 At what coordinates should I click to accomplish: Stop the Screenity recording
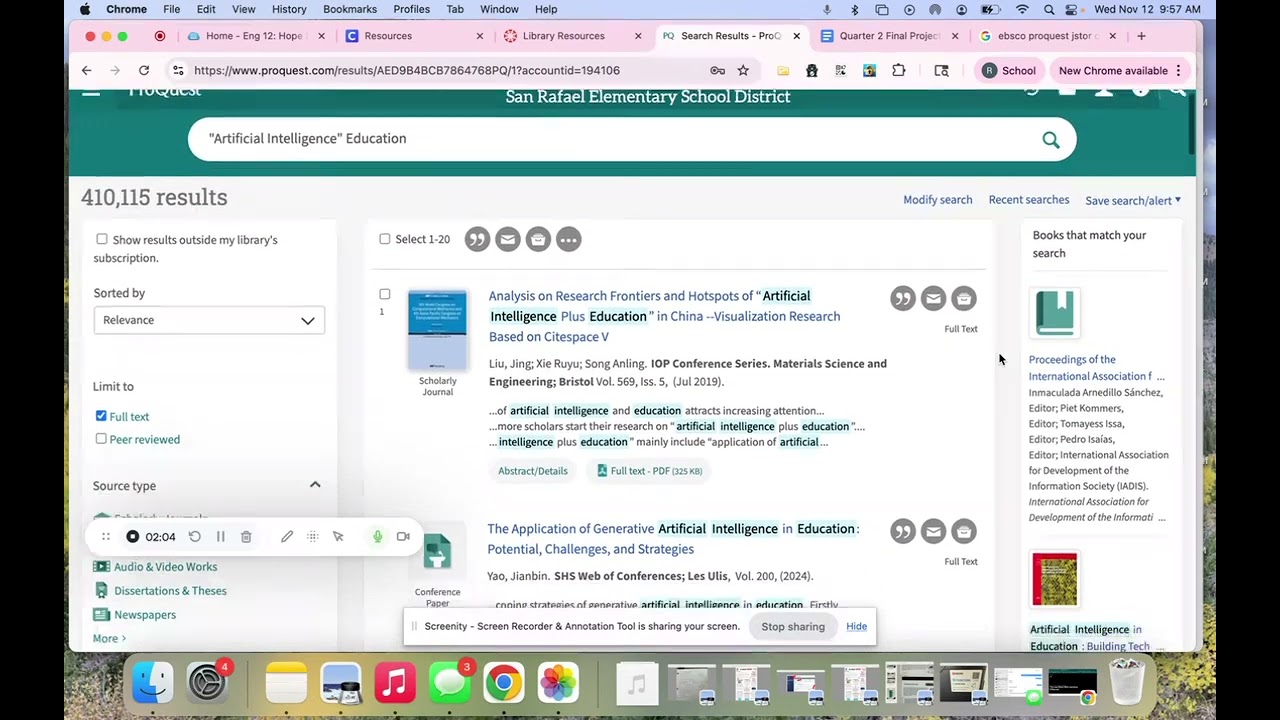pos(132,537)
